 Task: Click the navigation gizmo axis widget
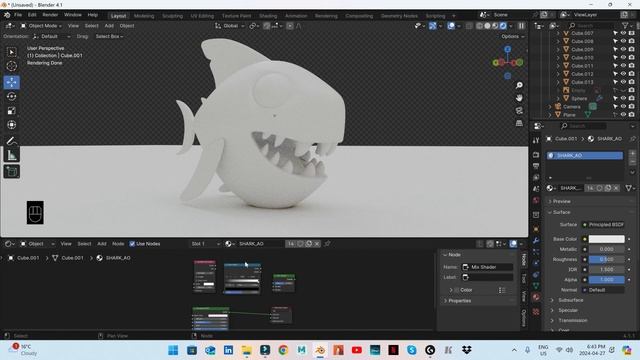507,62
